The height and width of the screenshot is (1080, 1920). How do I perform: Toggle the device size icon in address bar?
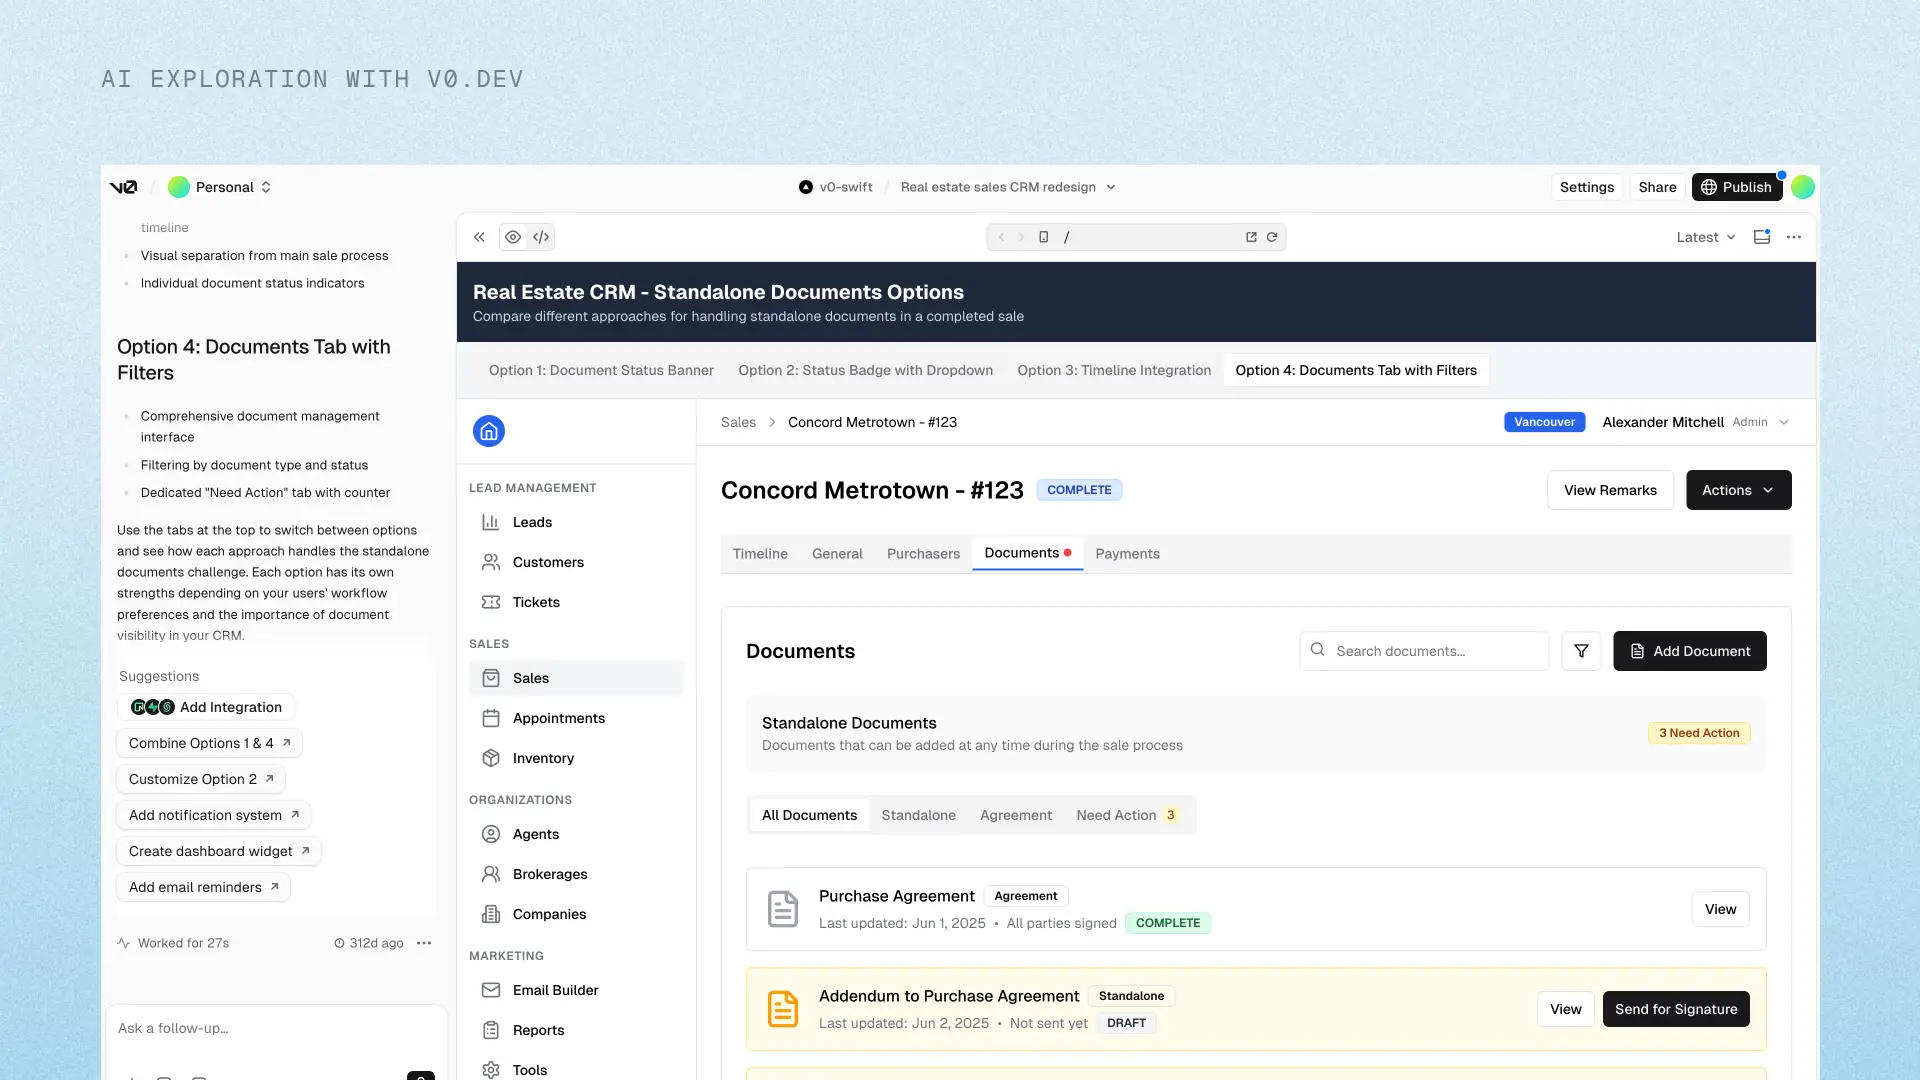click(x=1043, y=237)
